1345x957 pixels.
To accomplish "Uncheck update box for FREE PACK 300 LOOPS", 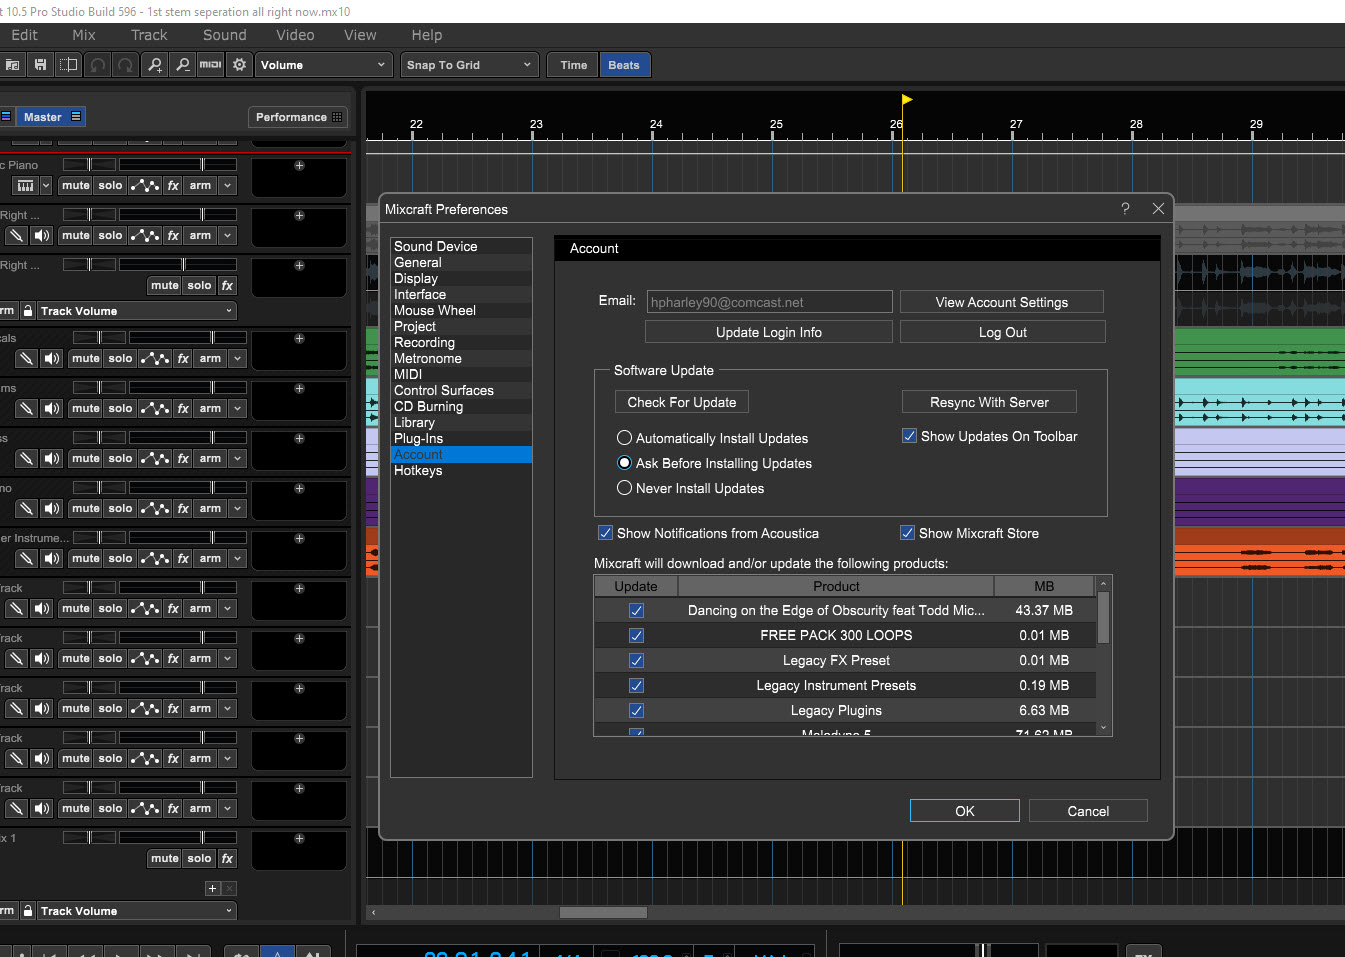I will 636,636.
